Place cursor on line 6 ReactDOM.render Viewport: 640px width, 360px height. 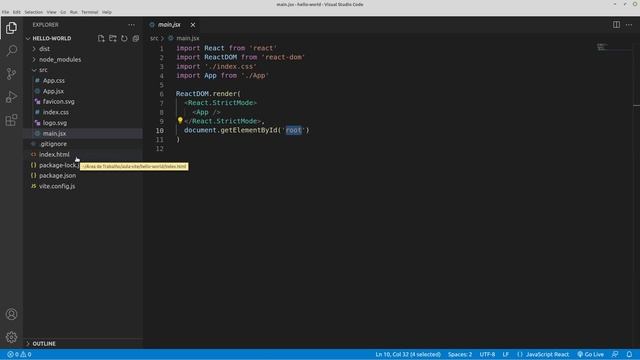pos(208,94)
